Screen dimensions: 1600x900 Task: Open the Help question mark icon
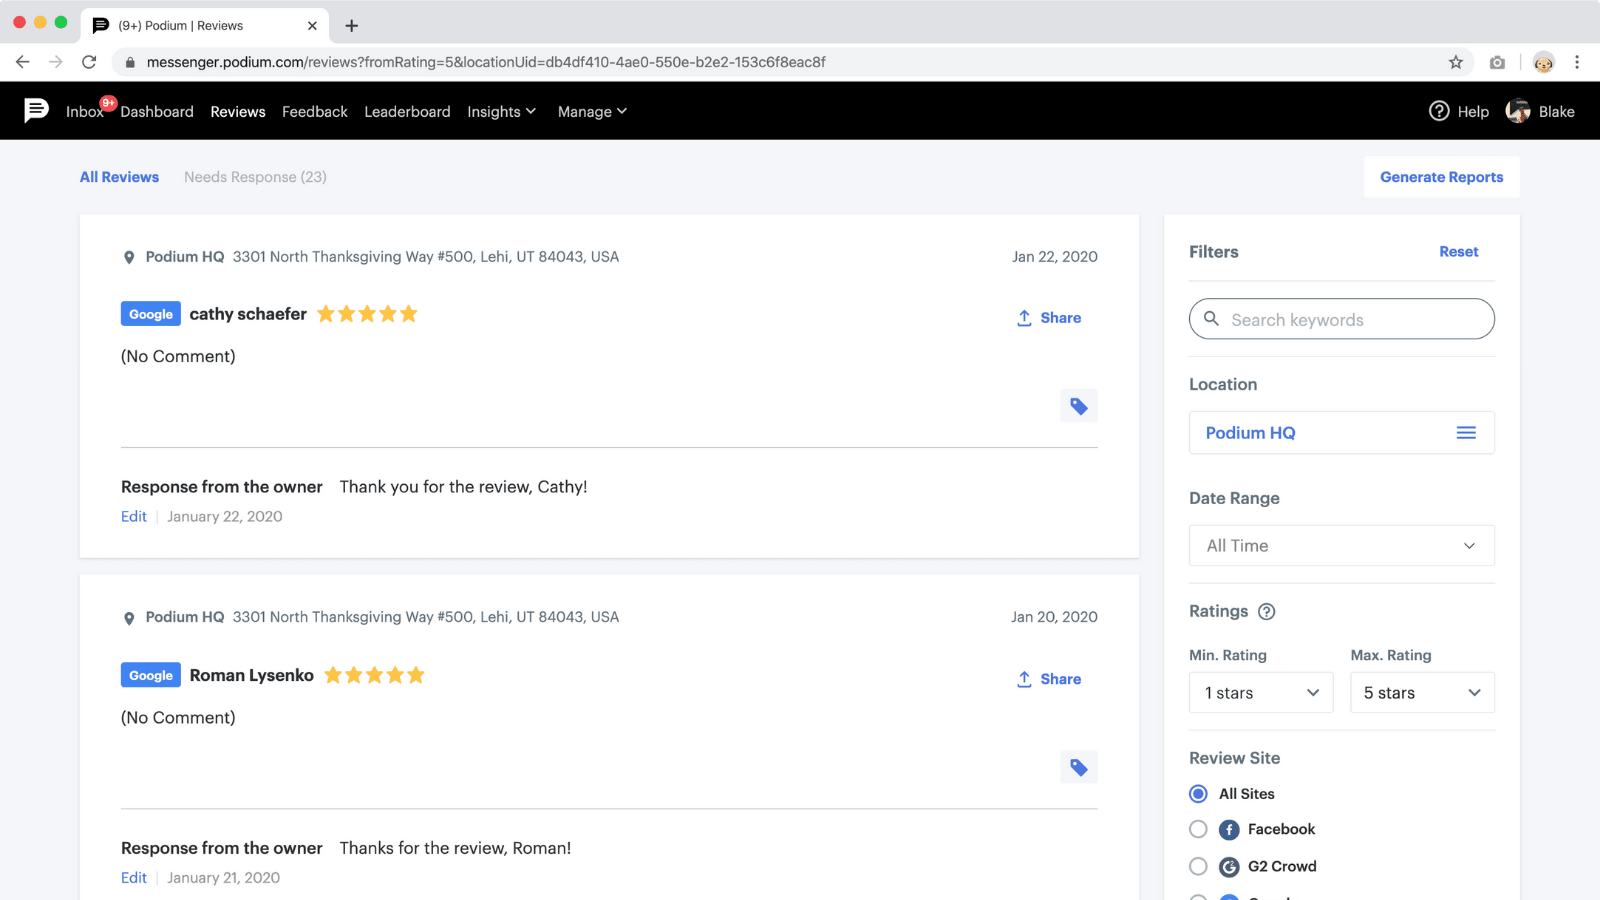click(1439, 111)
